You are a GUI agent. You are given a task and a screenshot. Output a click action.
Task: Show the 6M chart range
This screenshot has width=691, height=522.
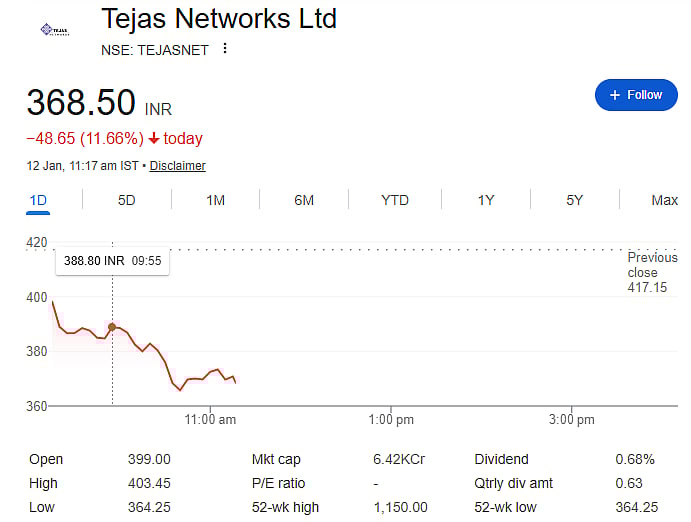click(304, 200)
